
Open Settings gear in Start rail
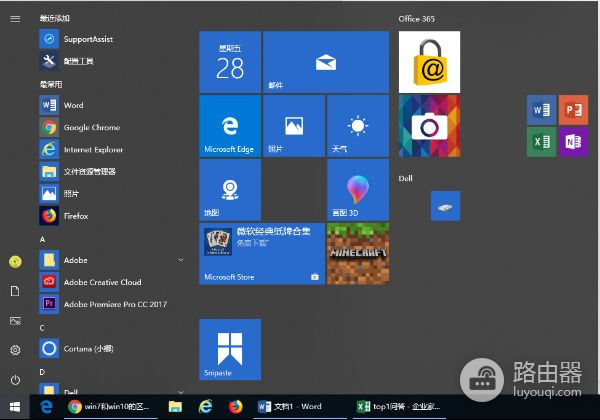pos(15,350)
